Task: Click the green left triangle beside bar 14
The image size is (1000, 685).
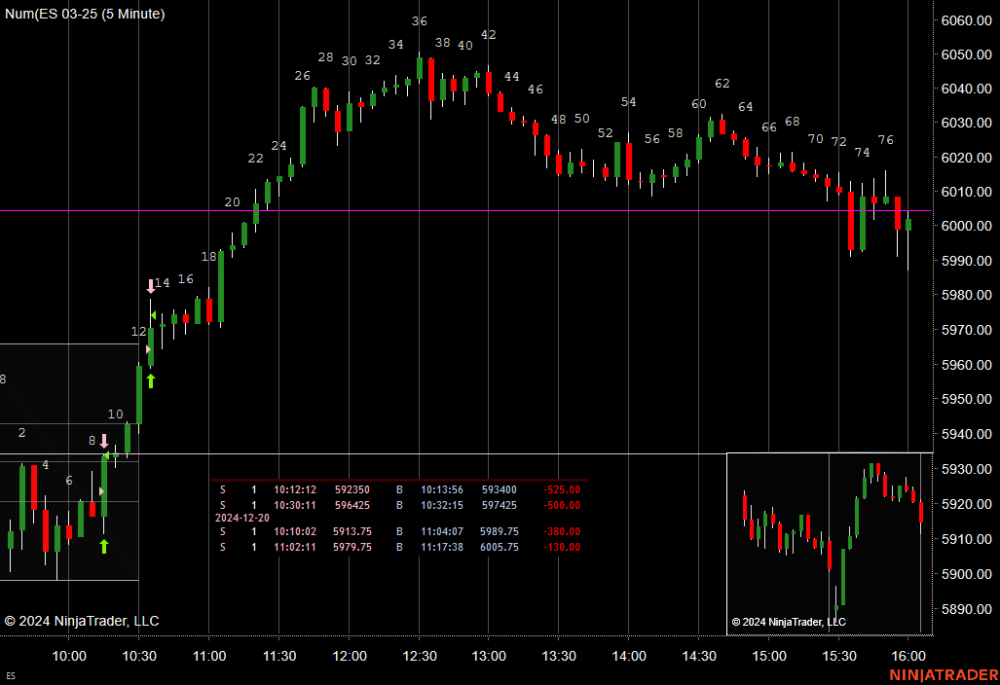Action: pos(153,316)
